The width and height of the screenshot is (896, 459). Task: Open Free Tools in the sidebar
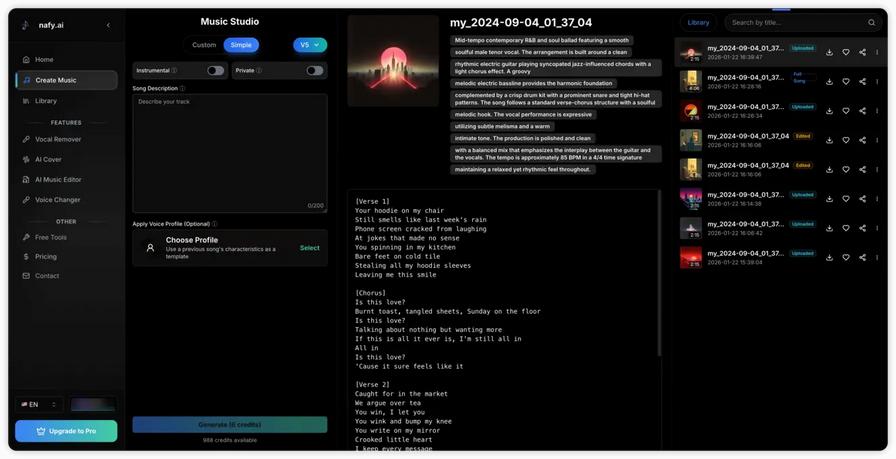pos(66,237)
